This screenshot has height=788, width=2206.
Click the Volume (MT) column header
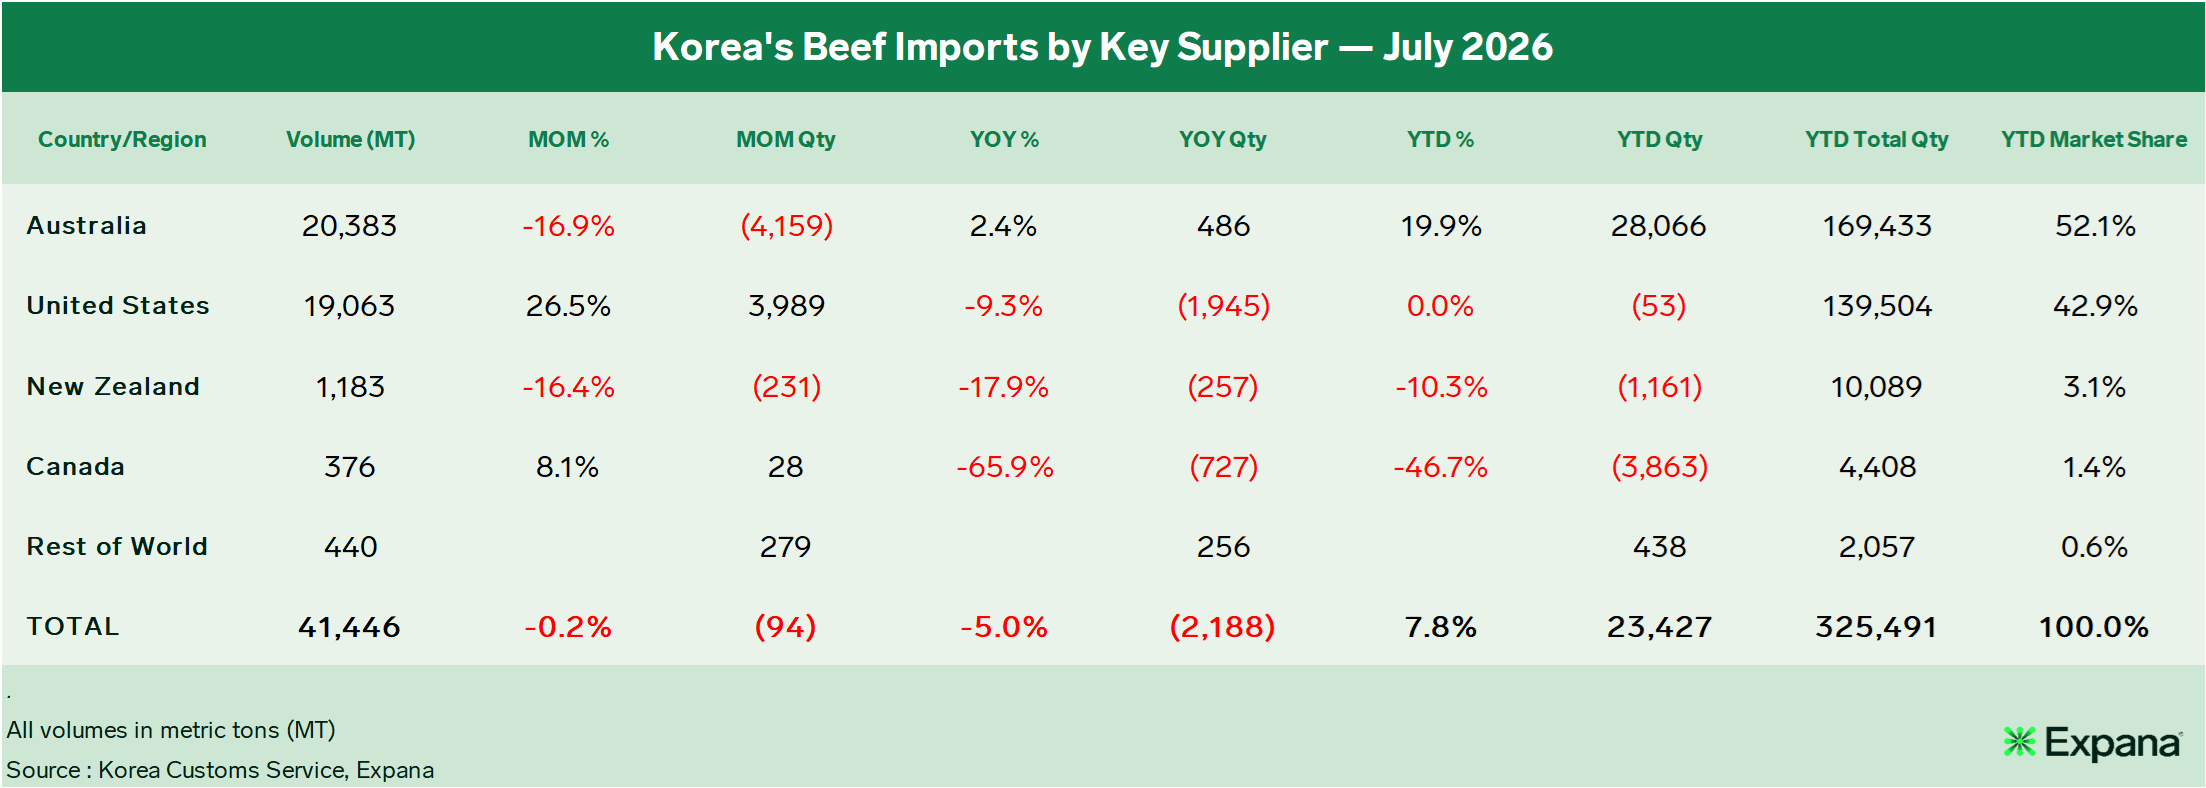tap(350, 139)
